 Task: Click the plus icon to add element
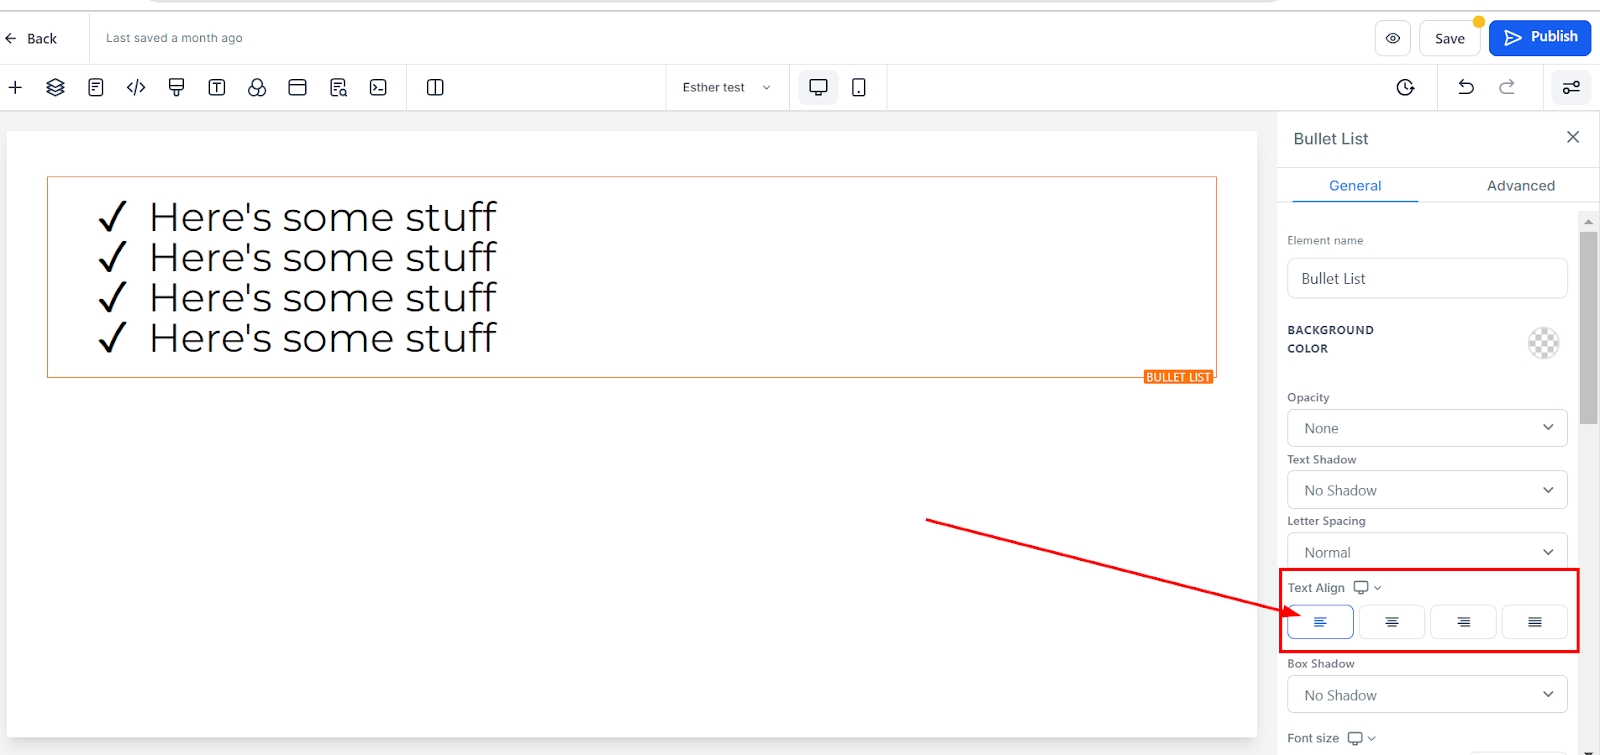pyautogui.click(x=15, y=88)
